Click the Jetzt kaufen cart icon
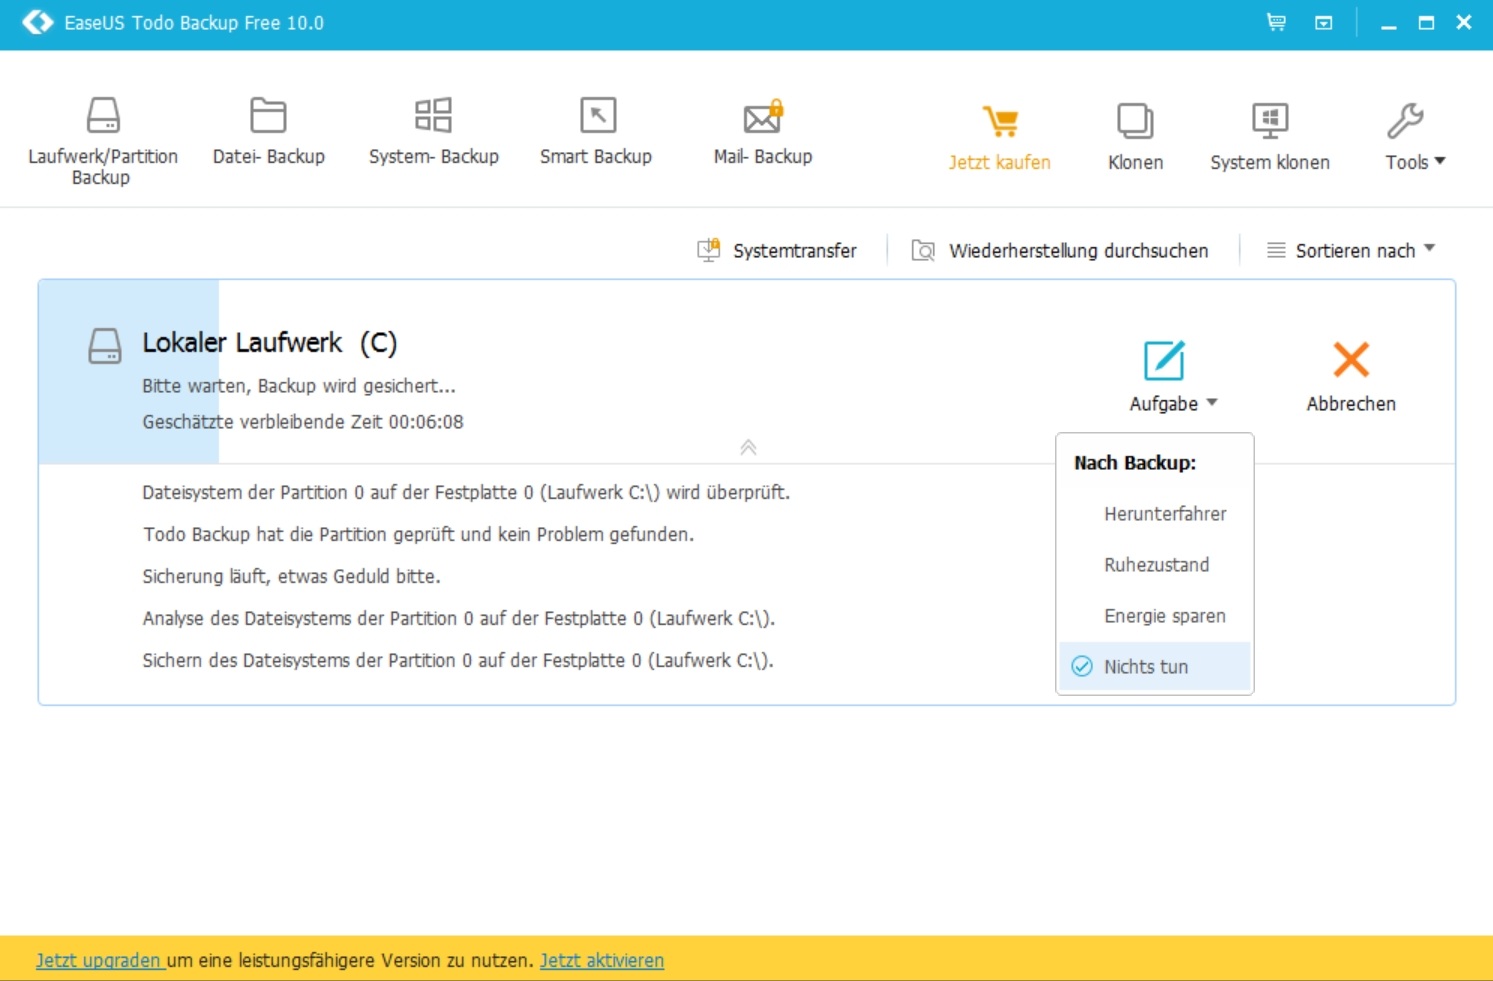1493x981 pixels. (999, 123)
